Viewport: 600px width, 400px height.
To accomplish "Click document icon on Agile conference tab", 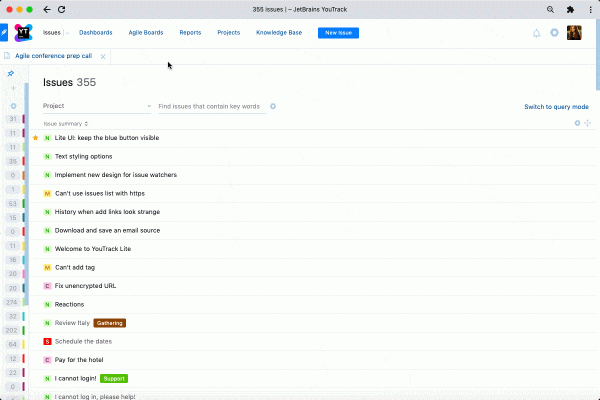I will pos(7,56).
